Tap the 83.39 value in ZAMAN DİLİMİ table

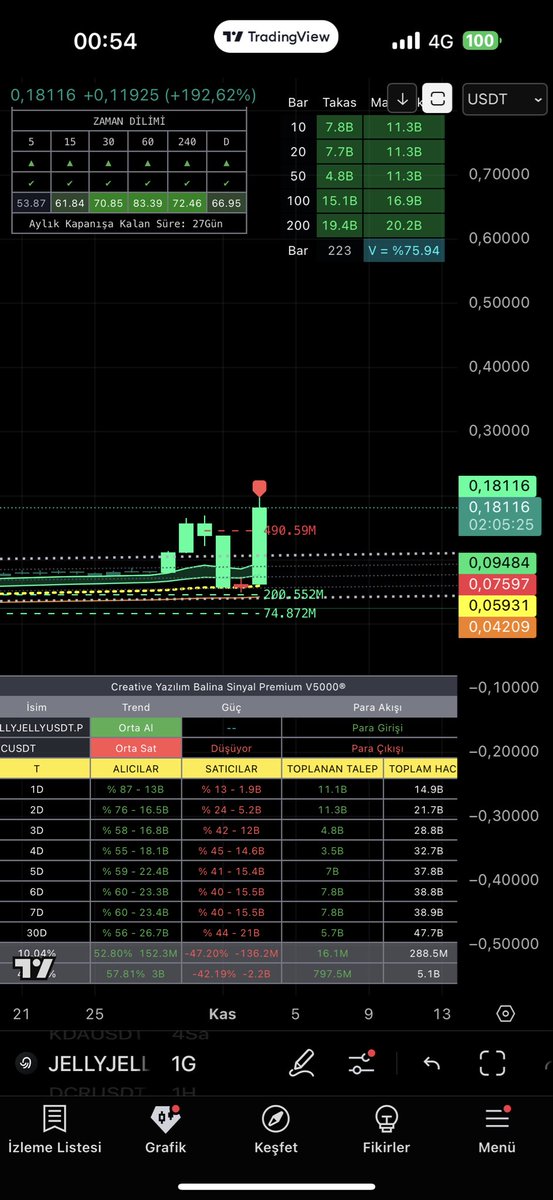click(x=148, y=203)
